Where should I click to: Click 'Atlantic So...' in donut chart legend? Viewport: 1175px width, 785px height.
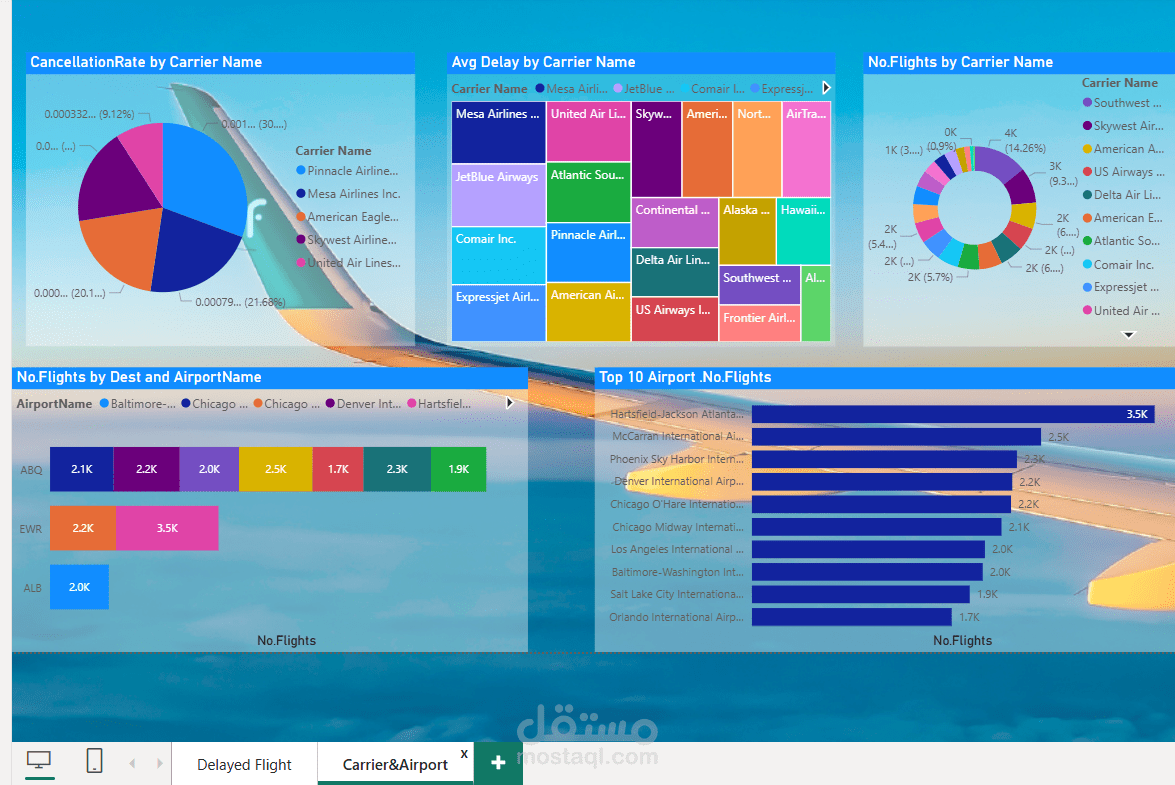[1126, 241]
